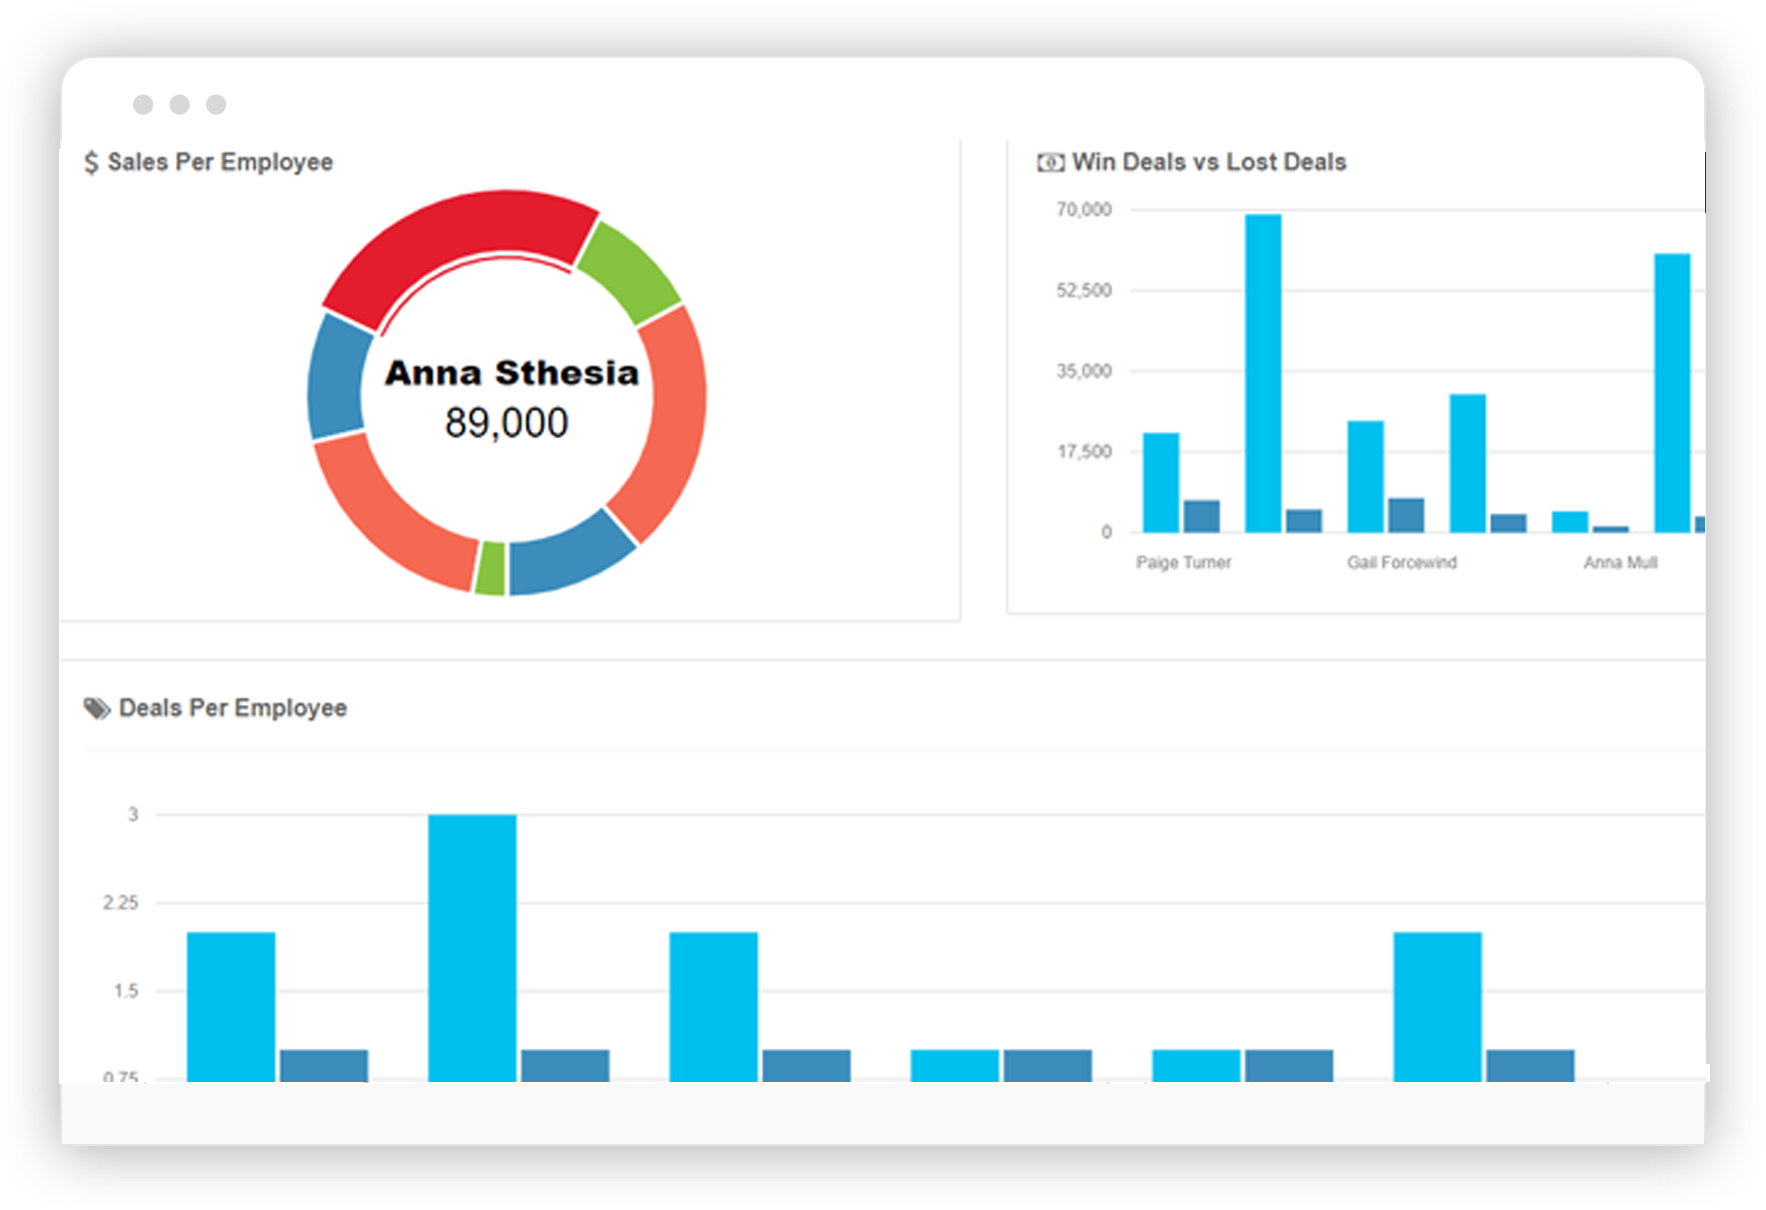
Task: Click the 3-value bar in Deals Per Employee
Action: (473, 950)
